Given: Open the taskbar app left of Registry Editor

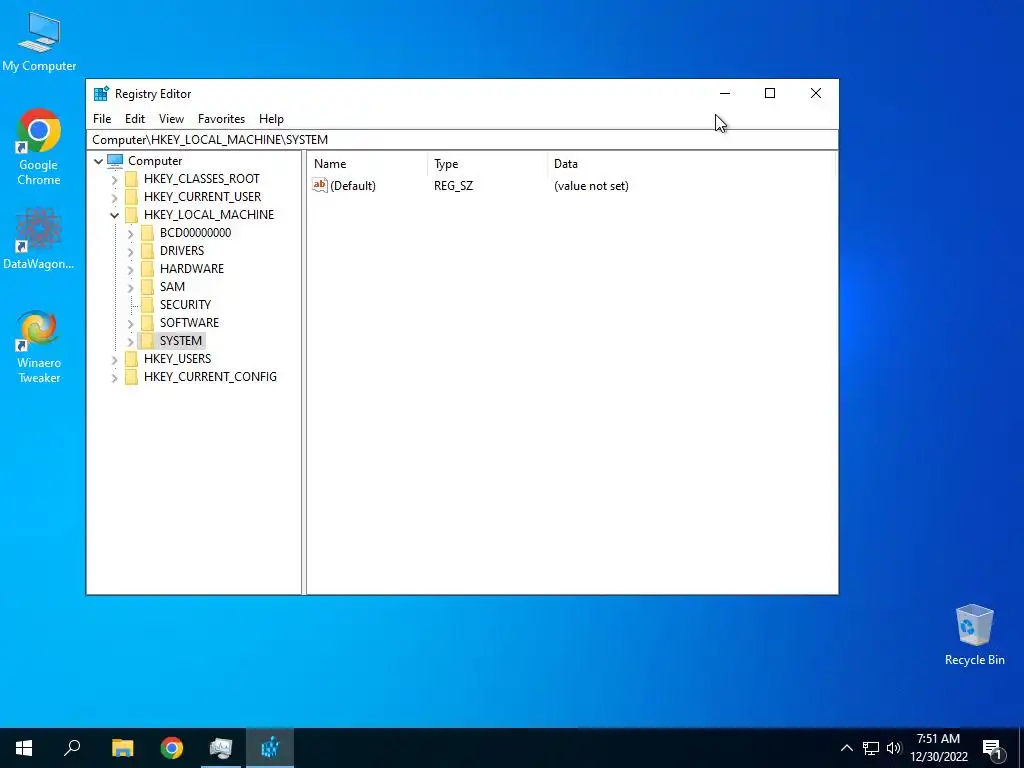Looking at the screenshot, I should click(x=221, y=748).
